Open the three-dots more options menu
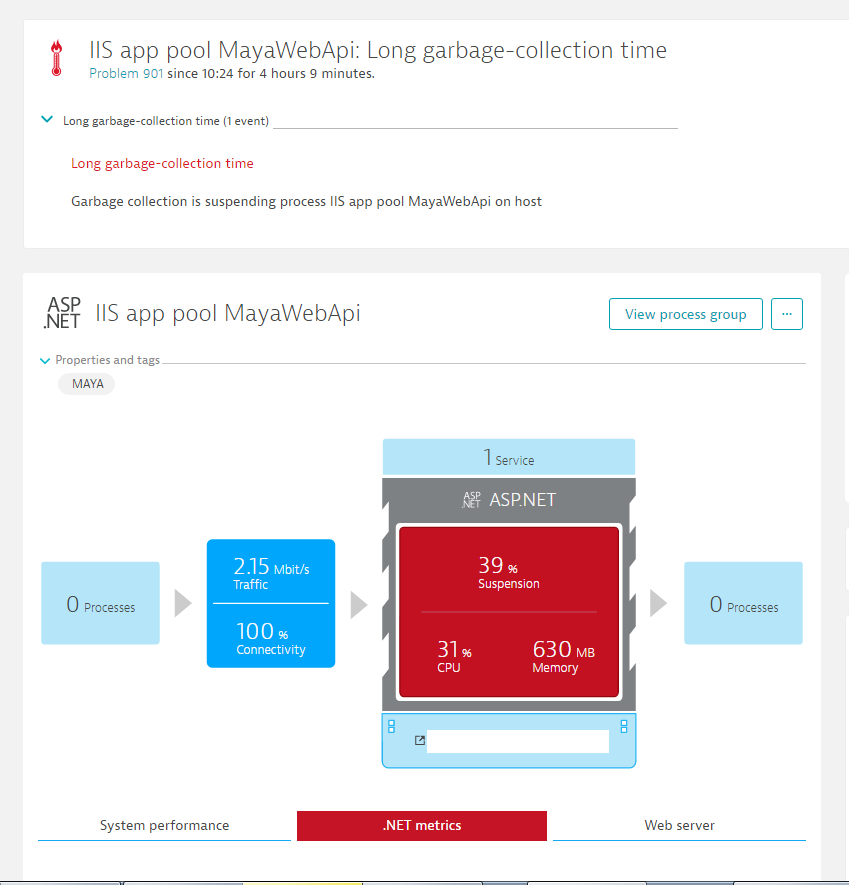The image size is (849, 892). pos(787,314)
